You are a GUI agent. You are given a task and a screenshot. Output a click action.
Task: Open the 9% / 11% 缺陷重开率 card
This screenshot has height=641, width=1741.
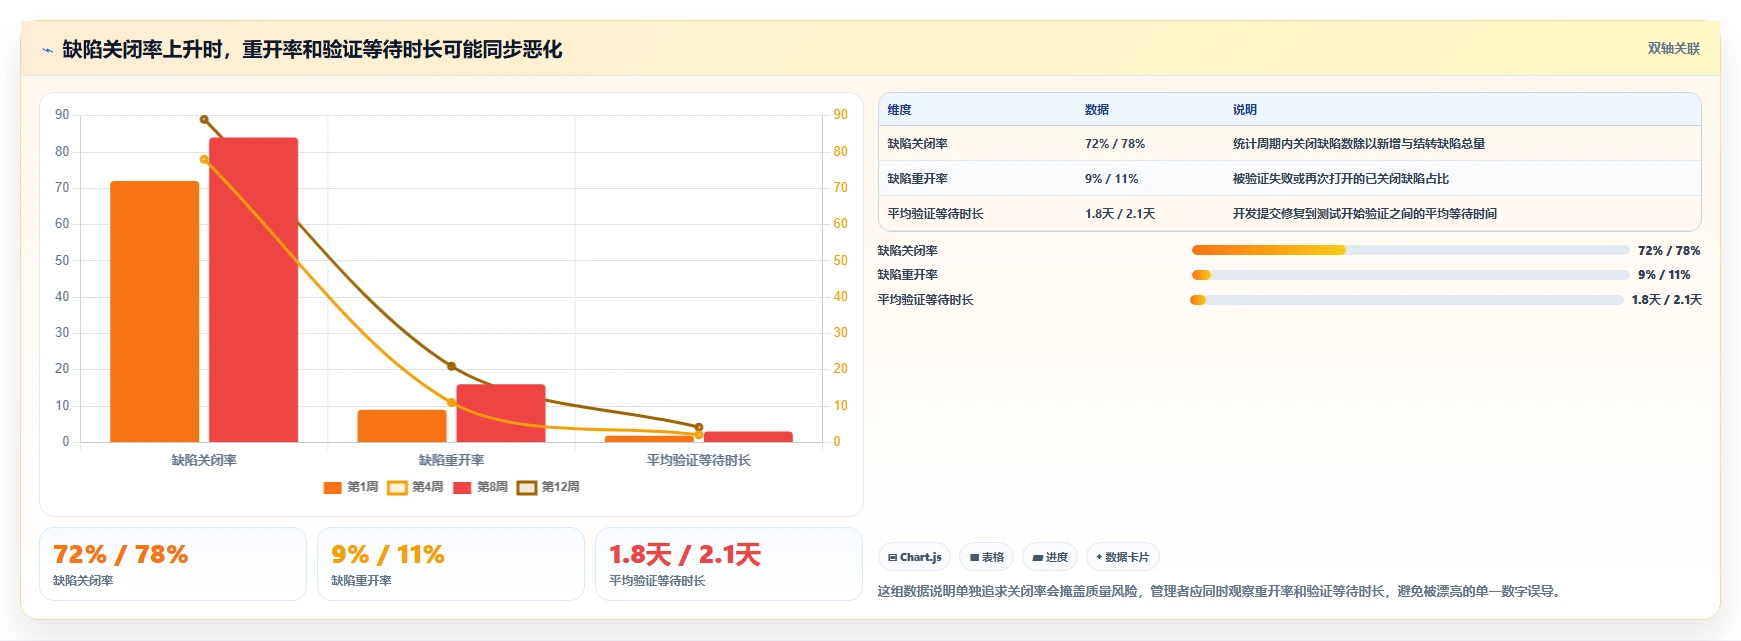(x=451, y=564)
